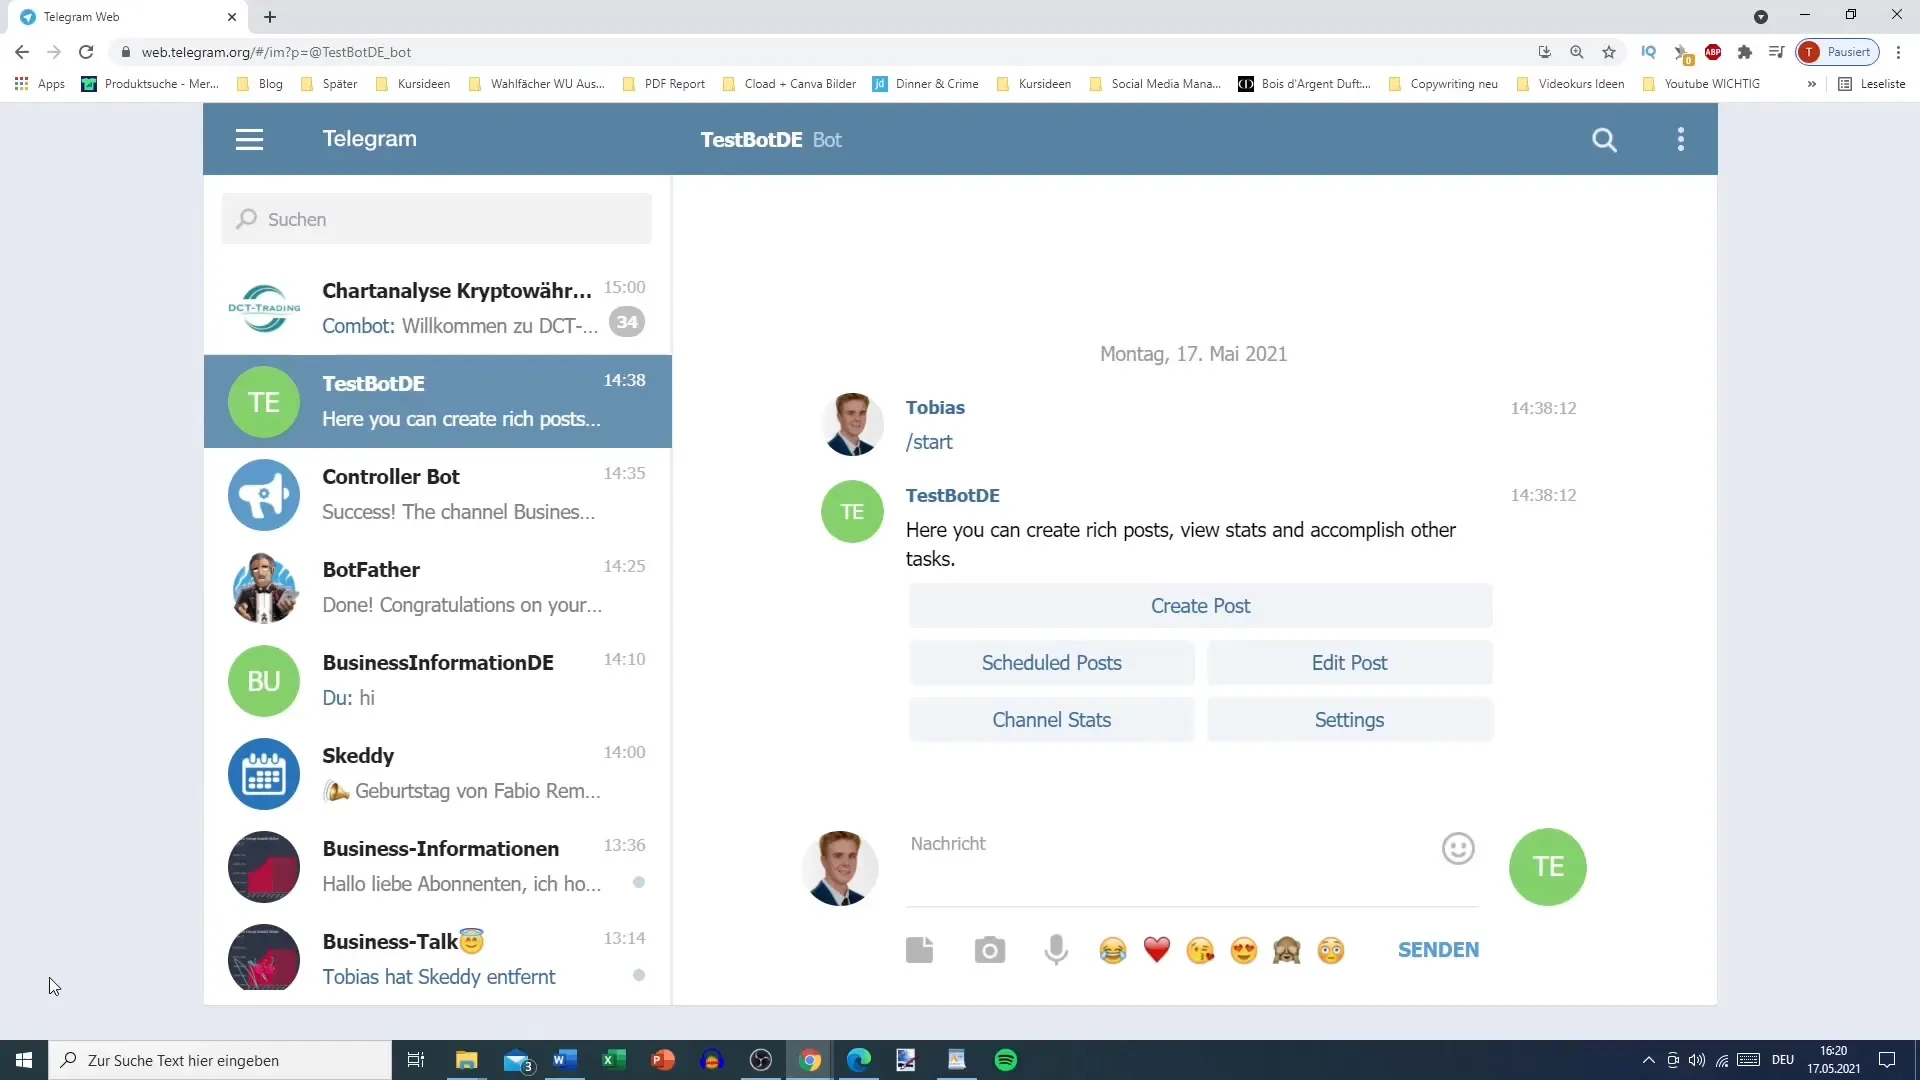This screenshot has width=1920, height=1080.
Task: Open the Telegram hamburger menu
Action: click(x=249, y=138)
